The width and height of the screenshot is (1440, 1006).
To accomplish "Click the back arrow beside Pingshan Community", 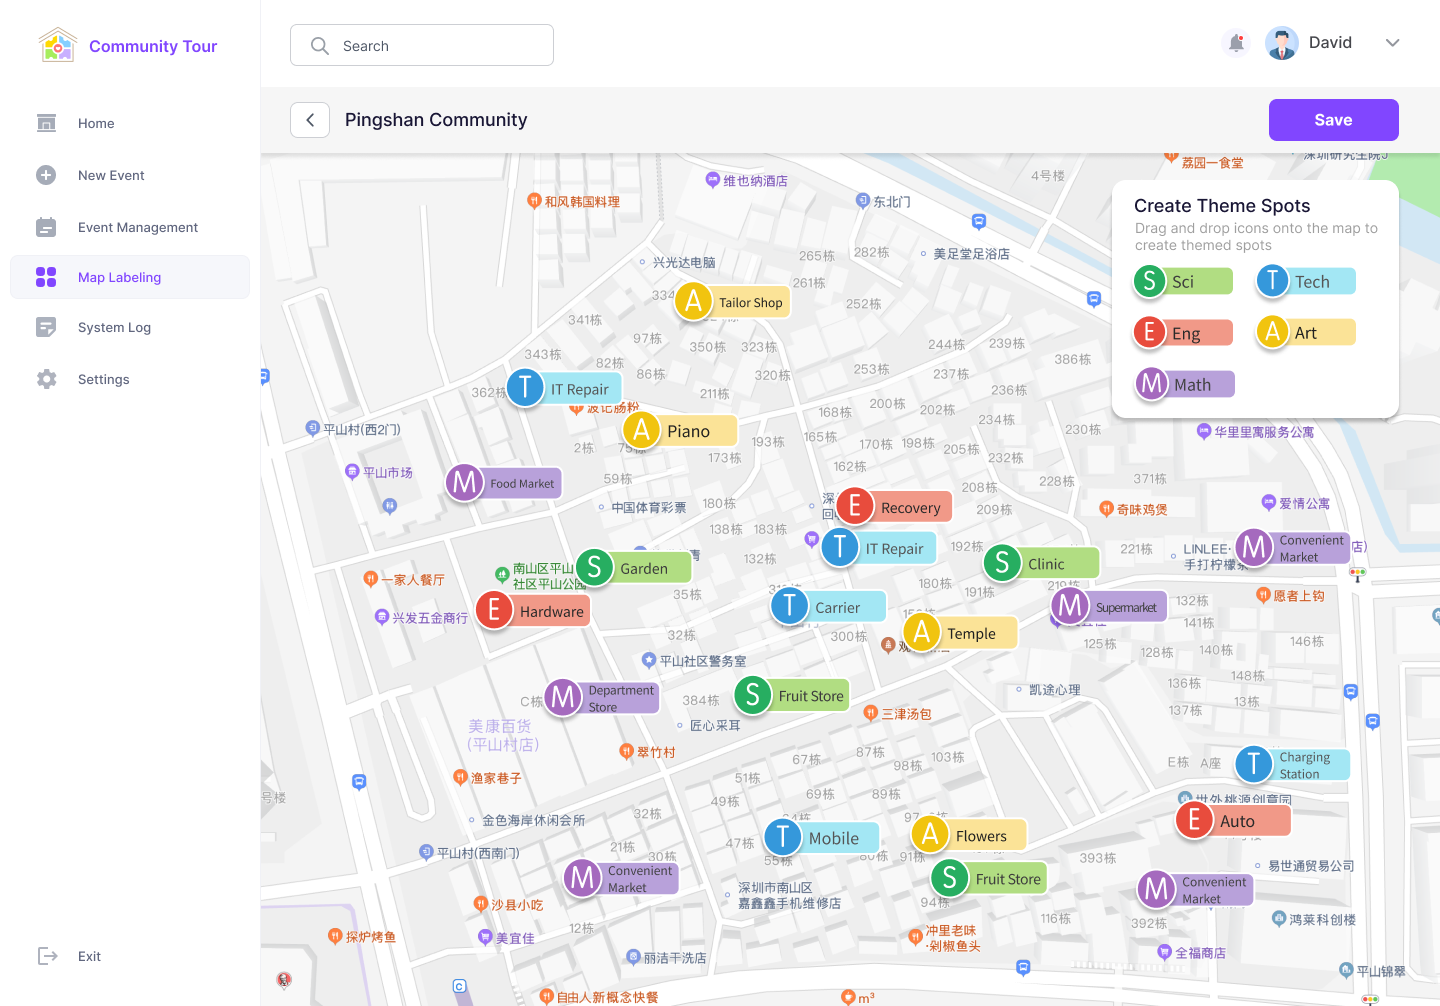I will tap(310, 120).
